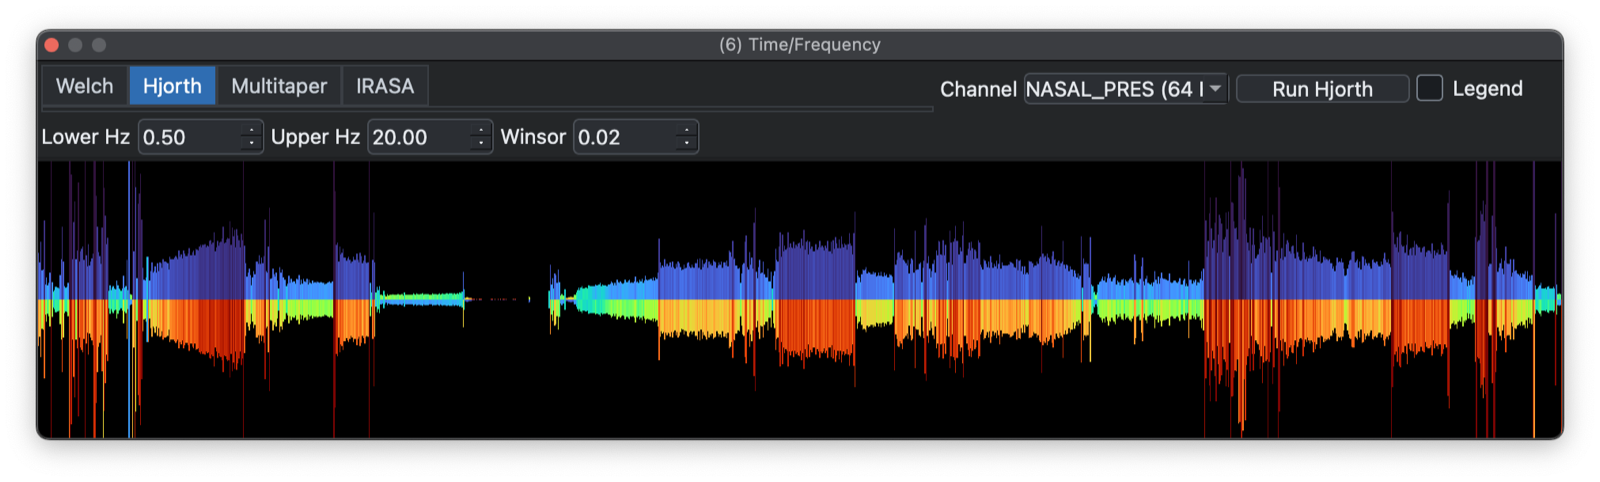Increase Upper Hz with up arrow
Viewport: 1600px width, 482px height.
(x=481, y=130)
